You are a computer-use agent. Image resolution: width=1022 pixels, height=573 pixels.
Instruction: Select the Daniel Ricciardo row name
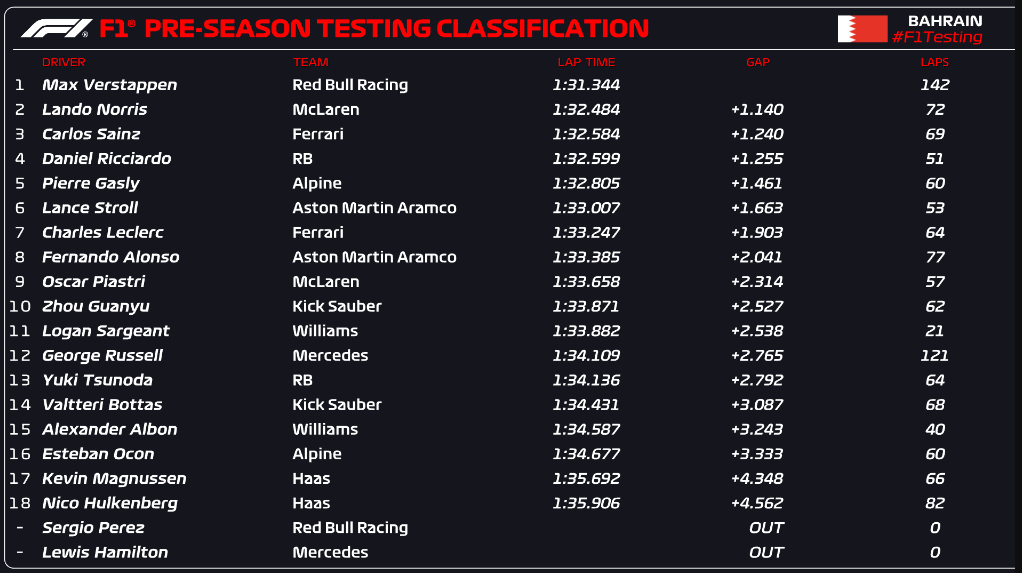106,158
